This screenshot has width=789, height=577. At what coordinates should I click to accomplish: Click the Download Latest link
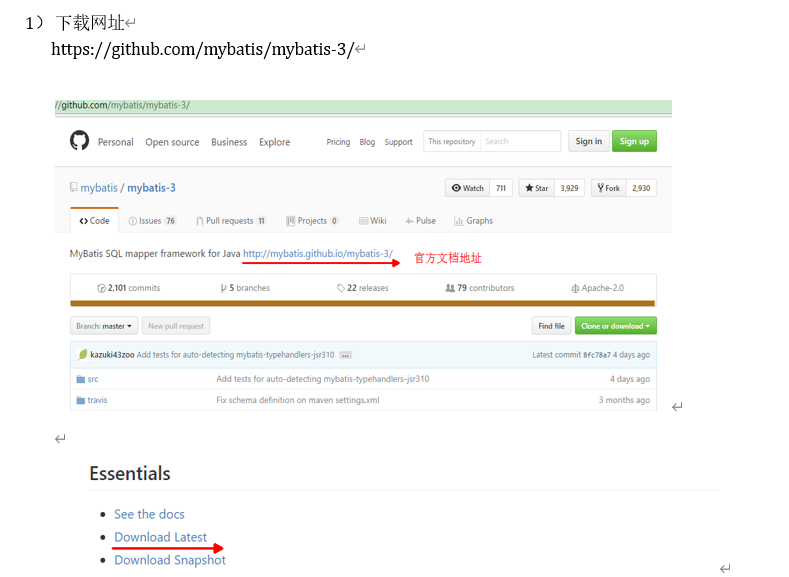tap(161, 537)
